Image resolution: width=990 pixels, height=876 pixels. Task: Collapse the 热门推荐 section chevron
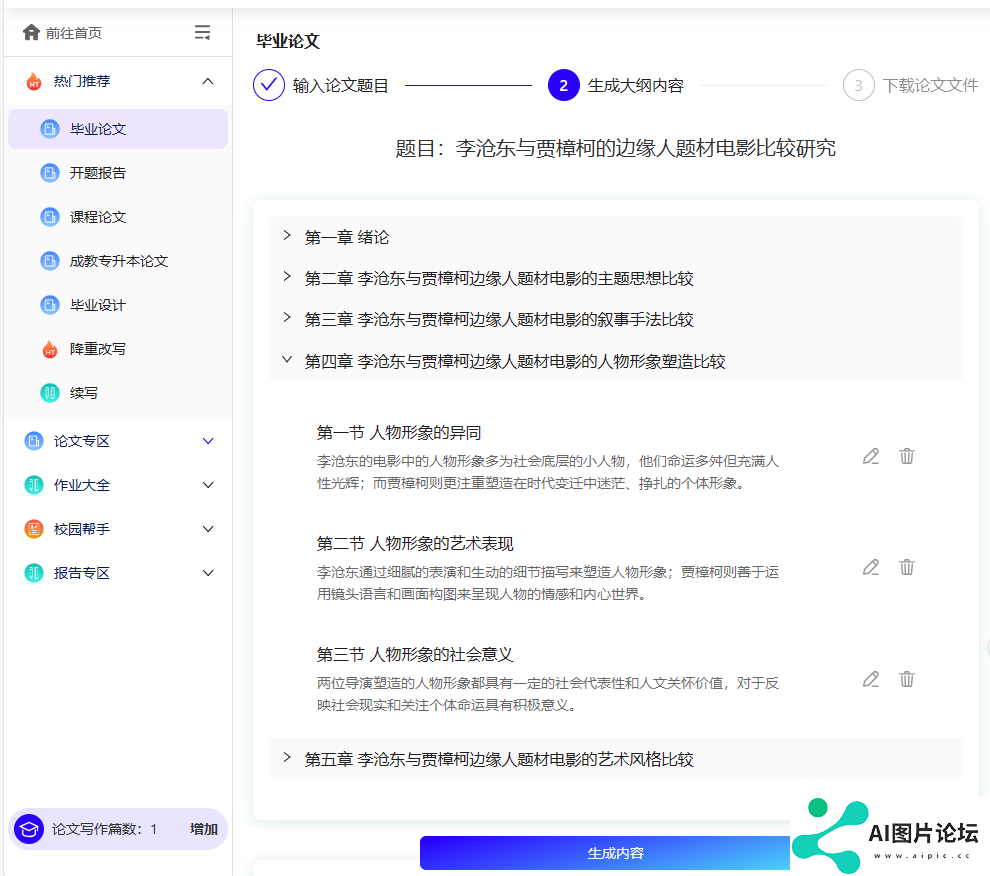[208, 81]
